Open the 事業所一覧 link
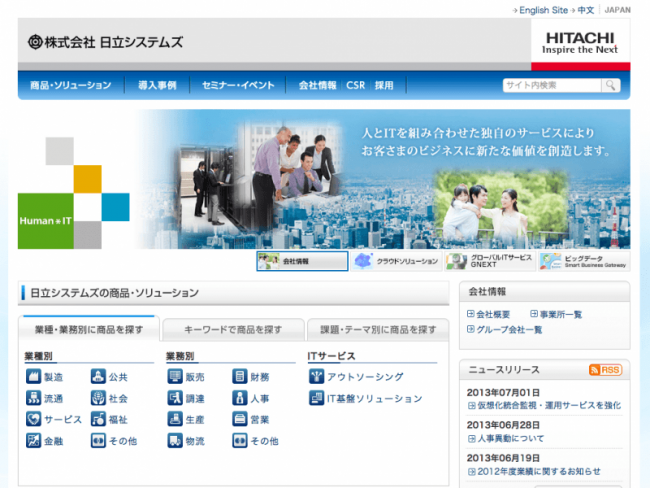The image size is (650, 488). coord(560,314)
